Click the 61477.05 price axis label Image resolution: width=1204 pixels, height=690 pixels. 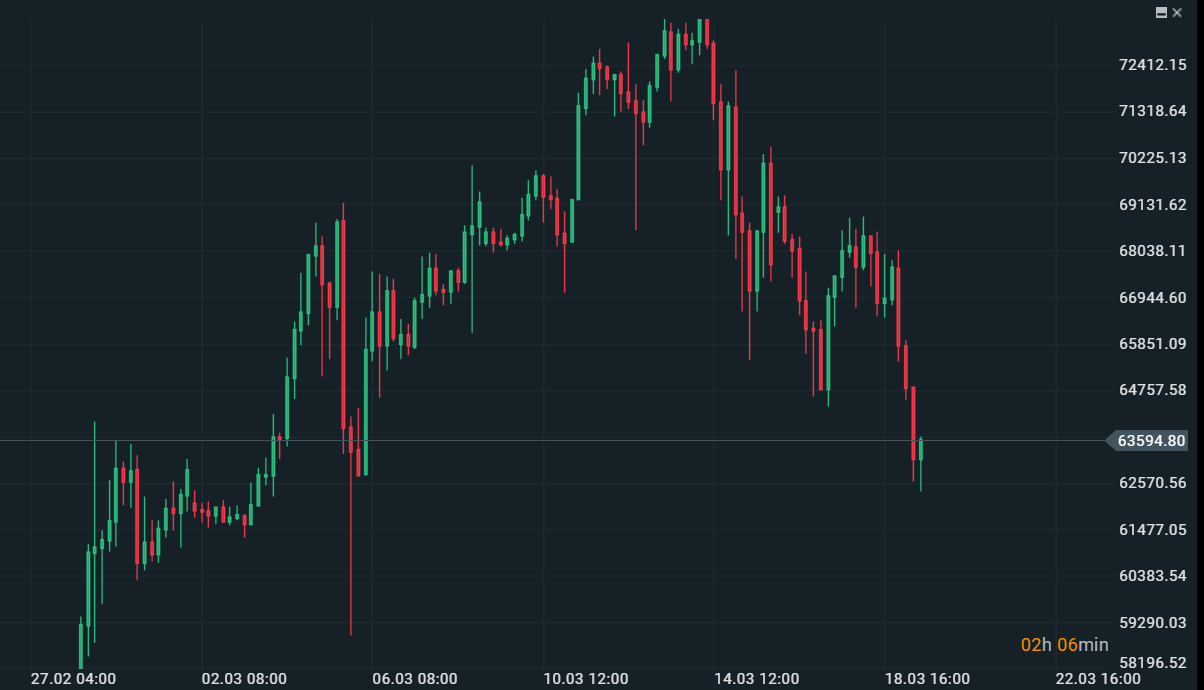coord(1152,530)
